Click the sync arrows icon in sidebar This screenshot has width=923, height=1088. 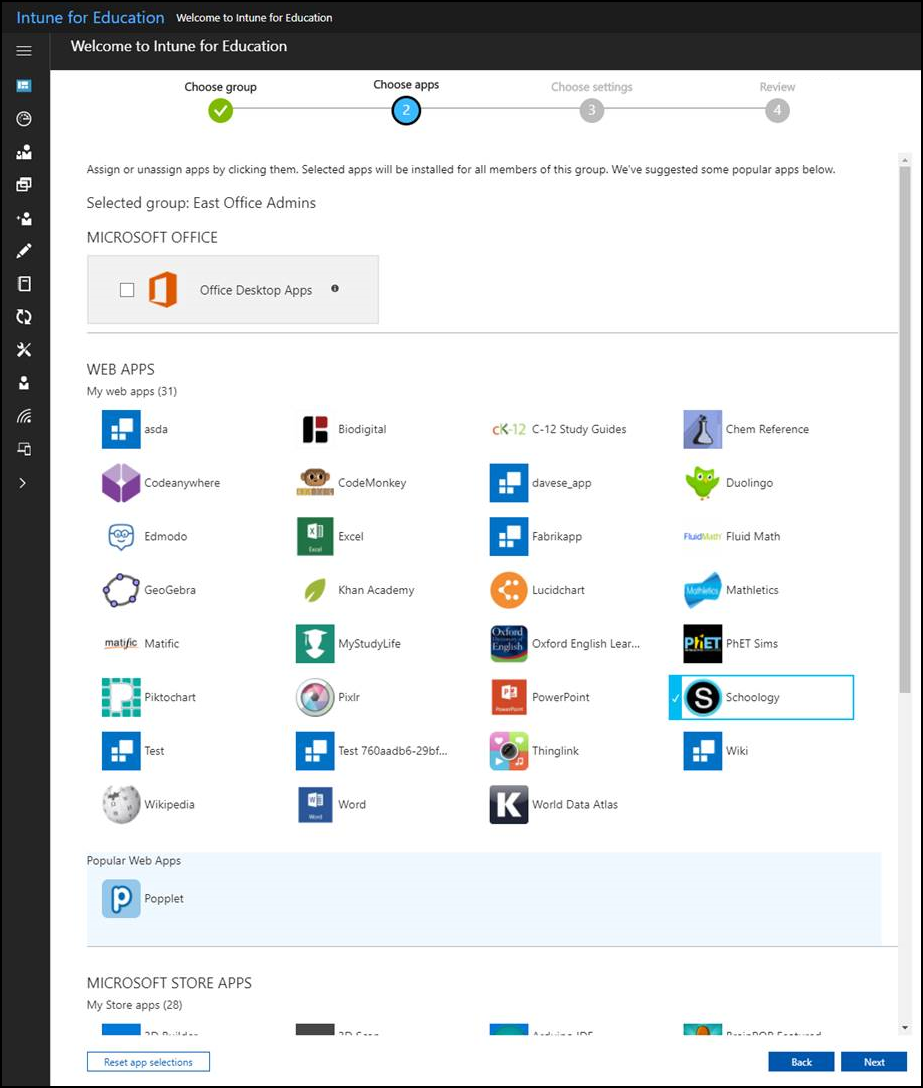[24, 317]
